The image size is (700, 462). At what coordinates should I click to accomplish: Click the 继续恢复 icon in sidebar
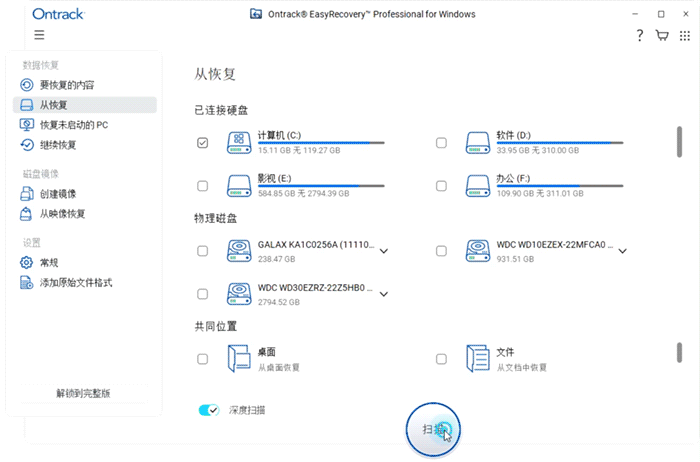click(27, 145)
